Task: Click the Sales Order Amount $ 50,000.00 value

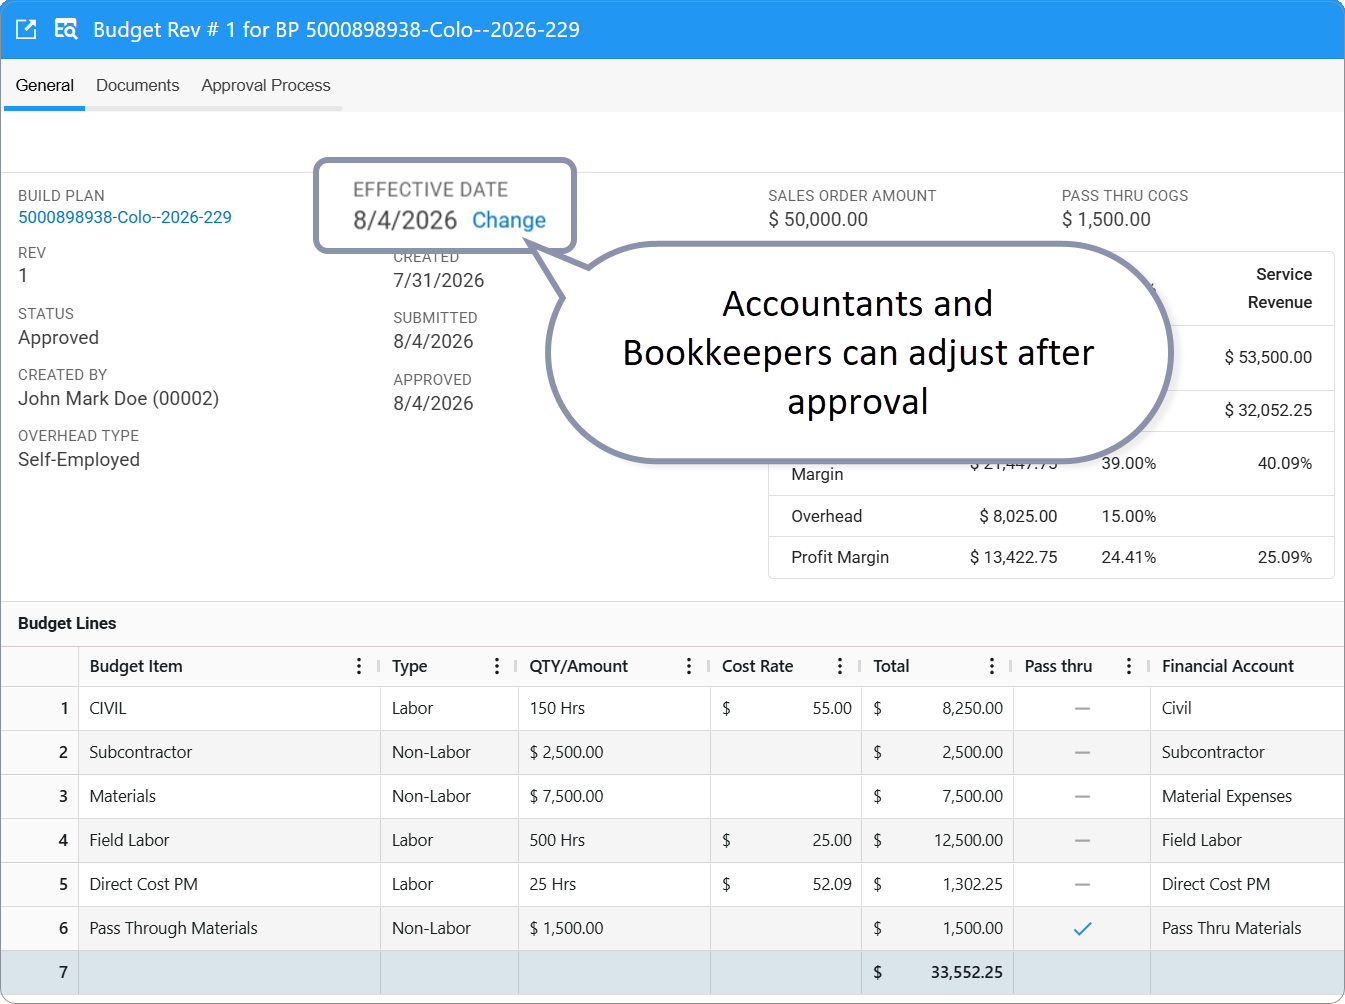Action: [x=818, y=219]
